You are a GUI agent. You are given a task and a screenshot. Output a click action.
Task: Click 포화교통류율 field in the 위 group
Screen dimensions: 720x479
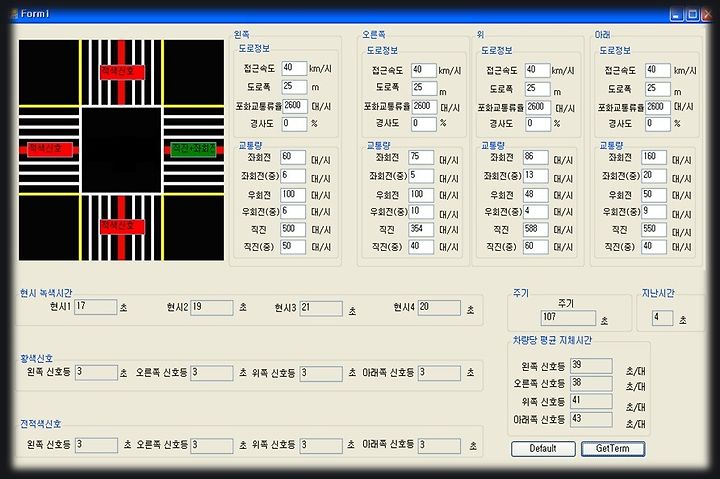click(x=538, y=107)
